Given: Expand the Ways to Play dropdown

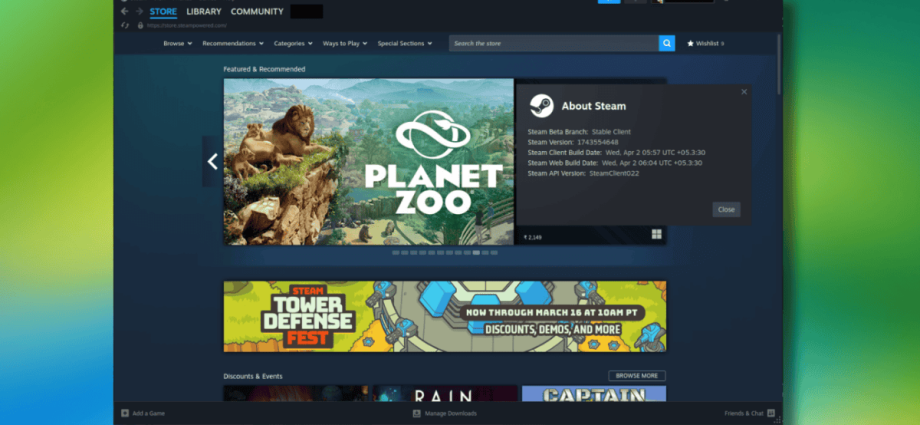Looking at the screenshot, I should click(345, 43).
